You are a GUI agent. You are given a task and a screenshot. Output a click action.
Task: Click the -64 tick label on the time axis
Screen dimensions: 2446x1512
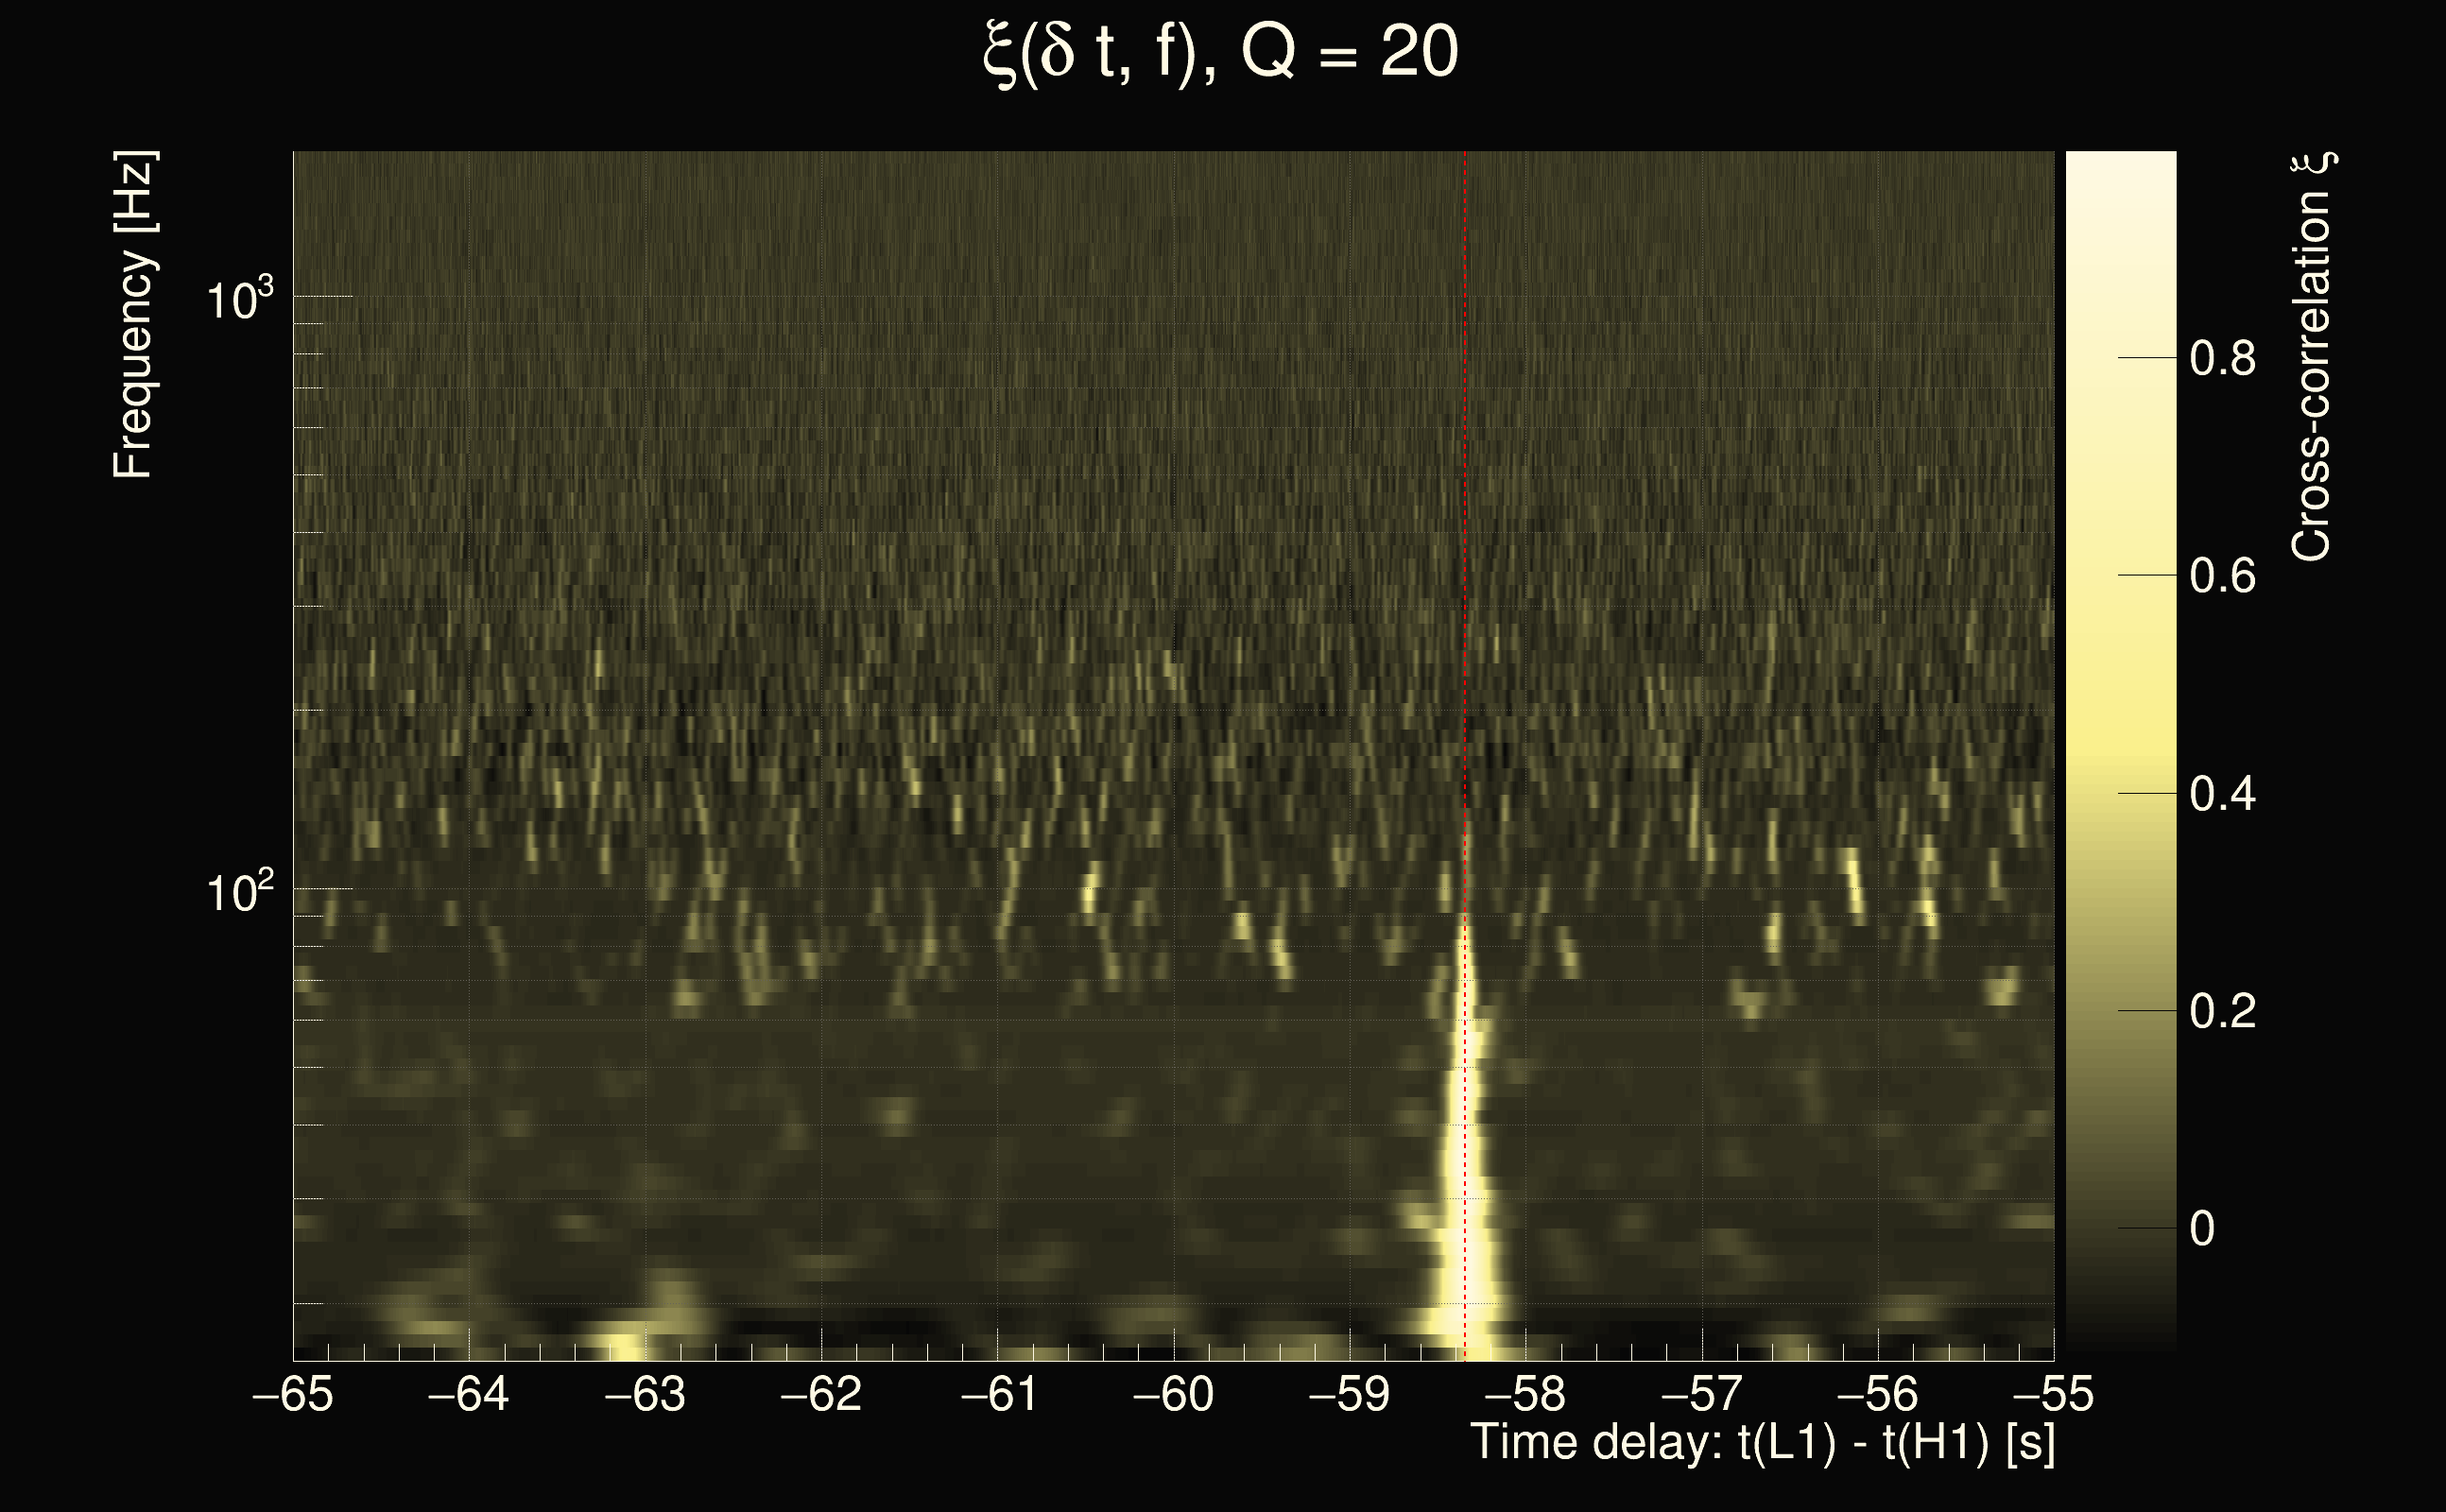468,1394
